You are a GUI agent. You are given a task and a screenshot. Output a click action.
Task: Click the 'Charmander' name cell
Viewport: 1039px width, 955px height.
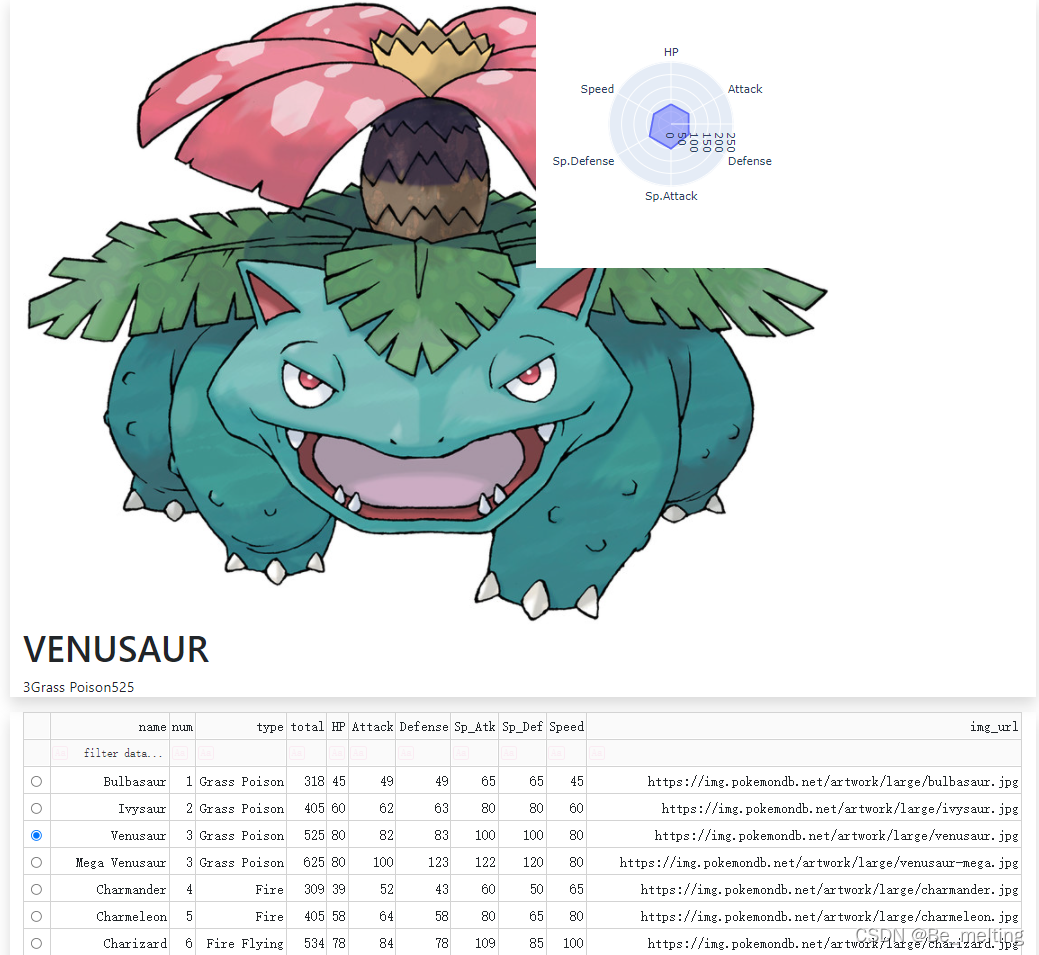(110, 889)
